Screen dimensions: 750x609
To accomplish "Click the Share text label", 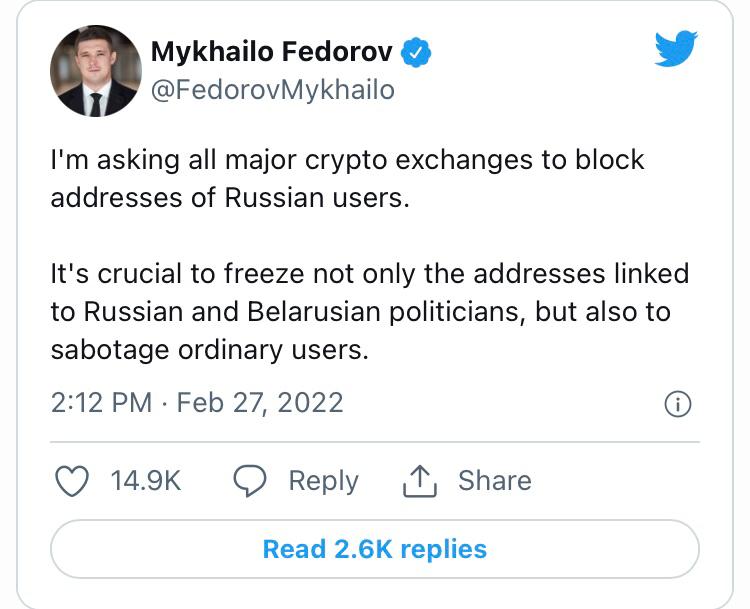I will (x=494, y=481).
